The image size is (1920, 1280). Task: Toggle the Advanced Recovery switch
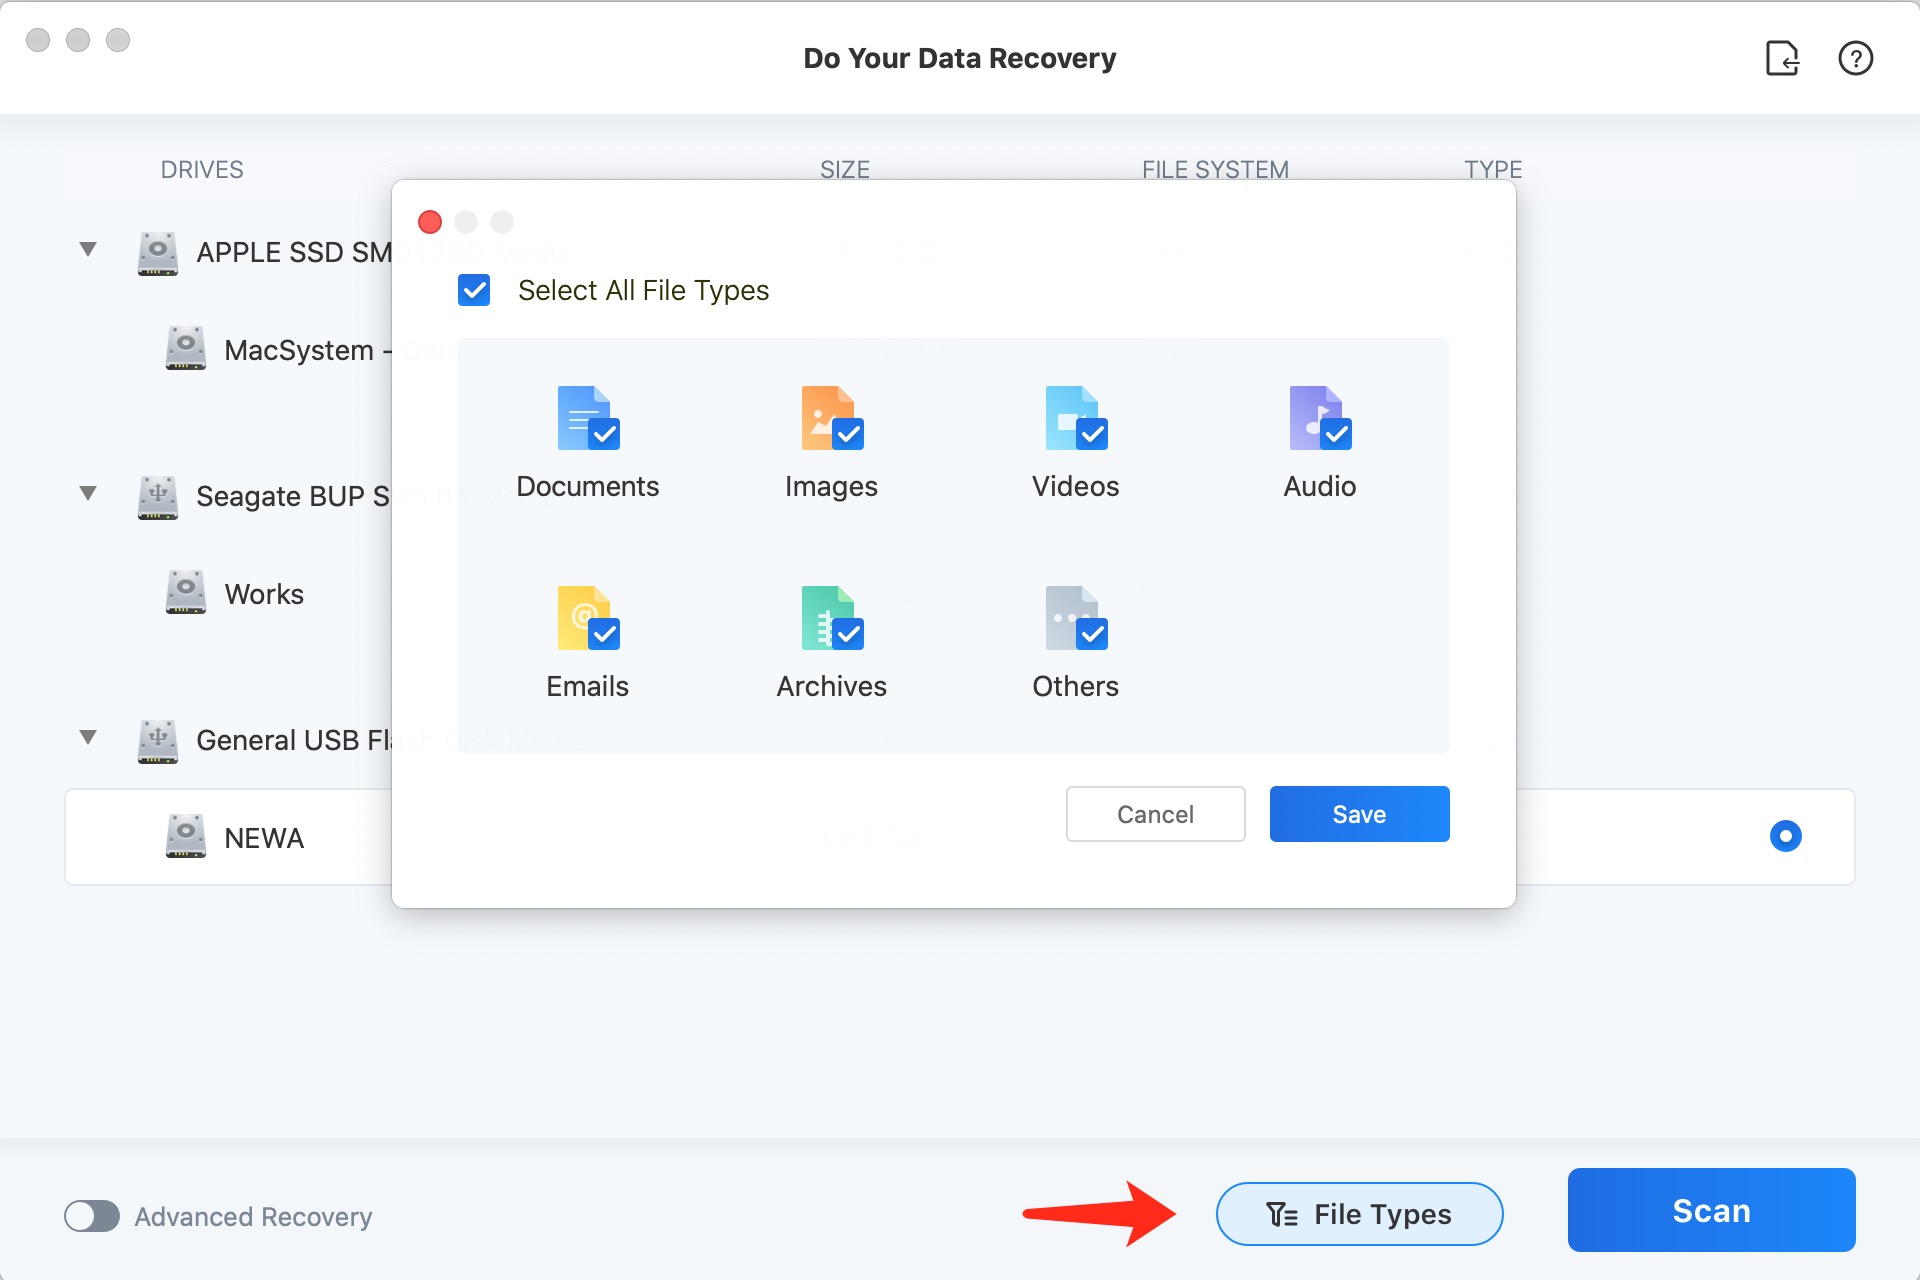pos(92,1216)
